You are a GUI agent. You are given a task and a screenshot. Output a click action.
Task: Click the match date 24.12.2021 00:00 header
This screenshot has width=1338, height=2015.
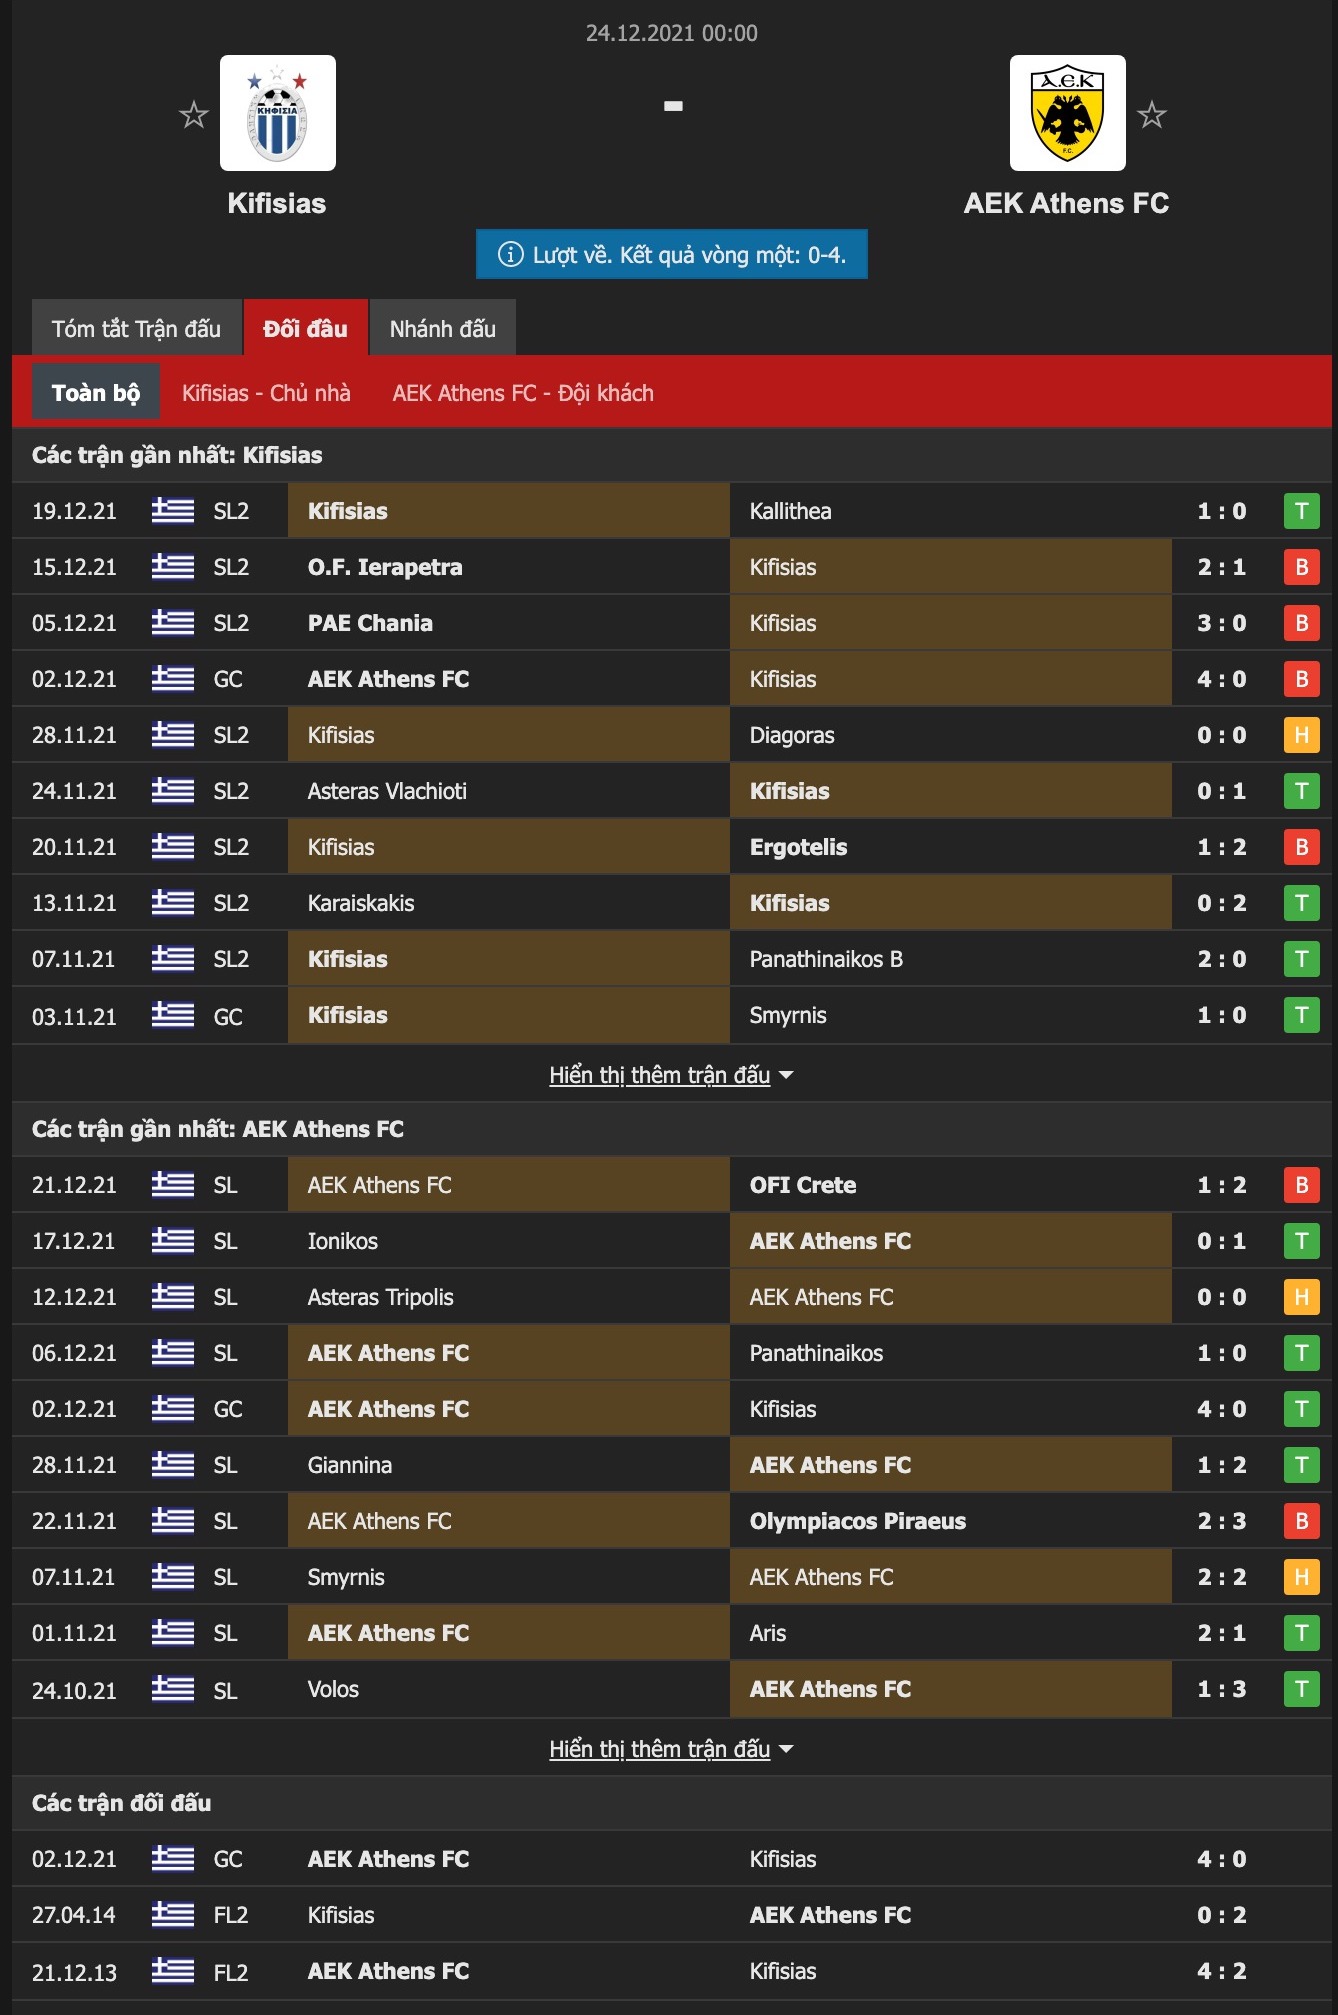point(672,33)
